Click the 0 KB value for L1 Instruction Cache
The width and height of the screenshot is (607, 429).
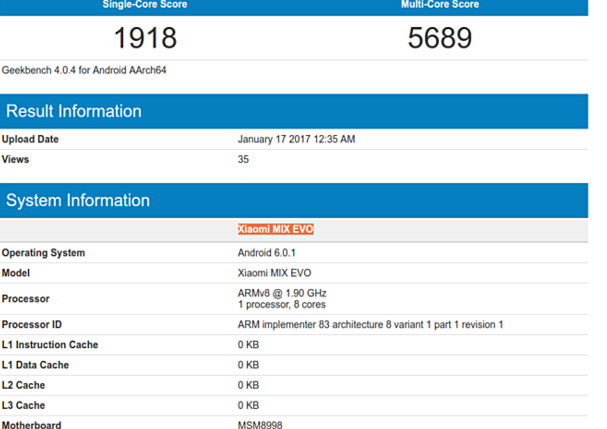coord(248,345)
